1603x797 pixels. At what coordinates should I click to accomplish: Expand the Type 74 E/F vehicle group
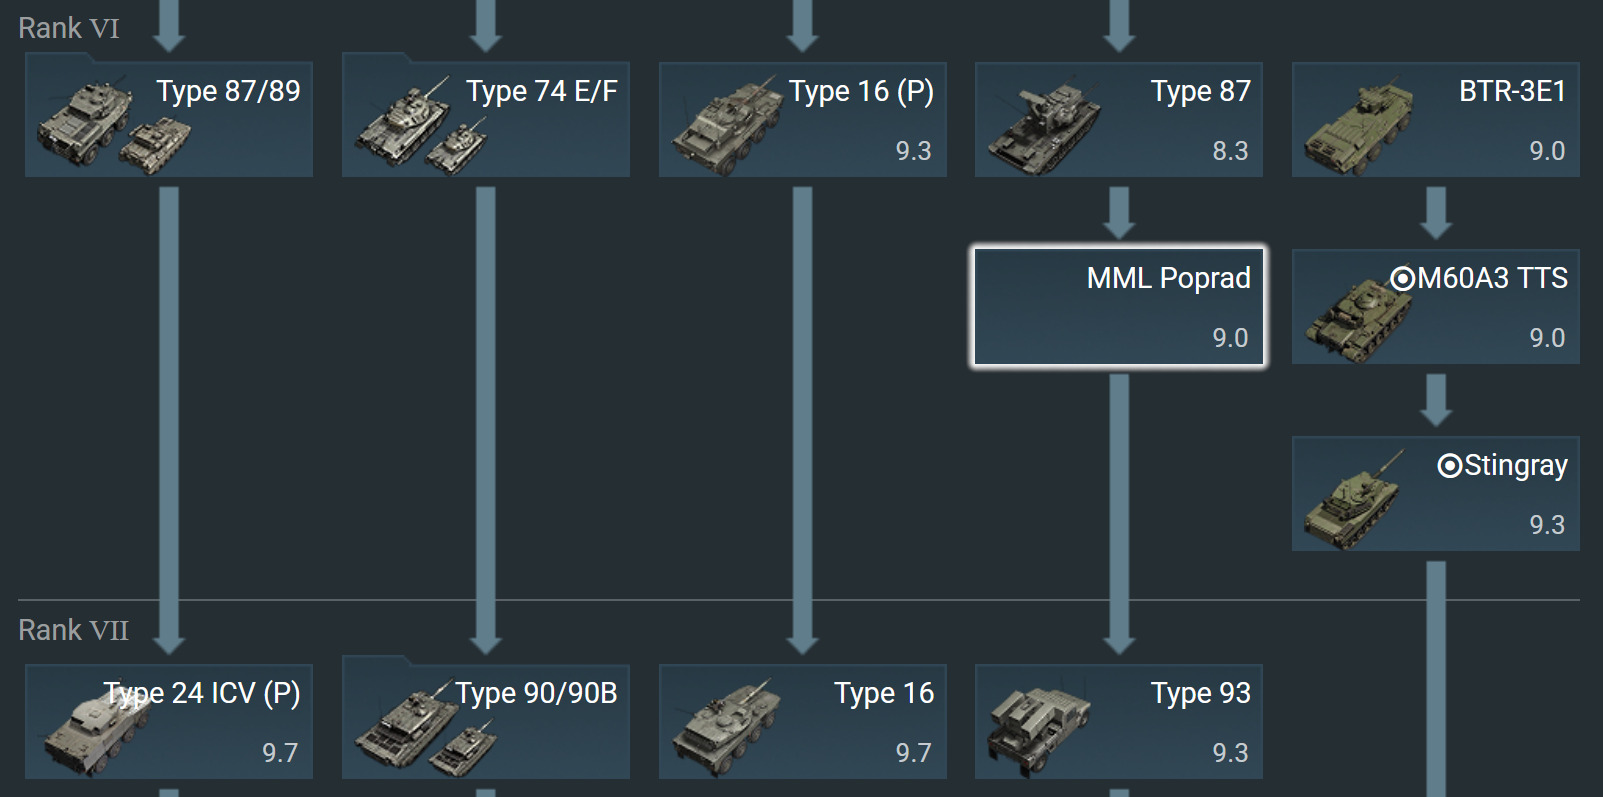point(486,119)
